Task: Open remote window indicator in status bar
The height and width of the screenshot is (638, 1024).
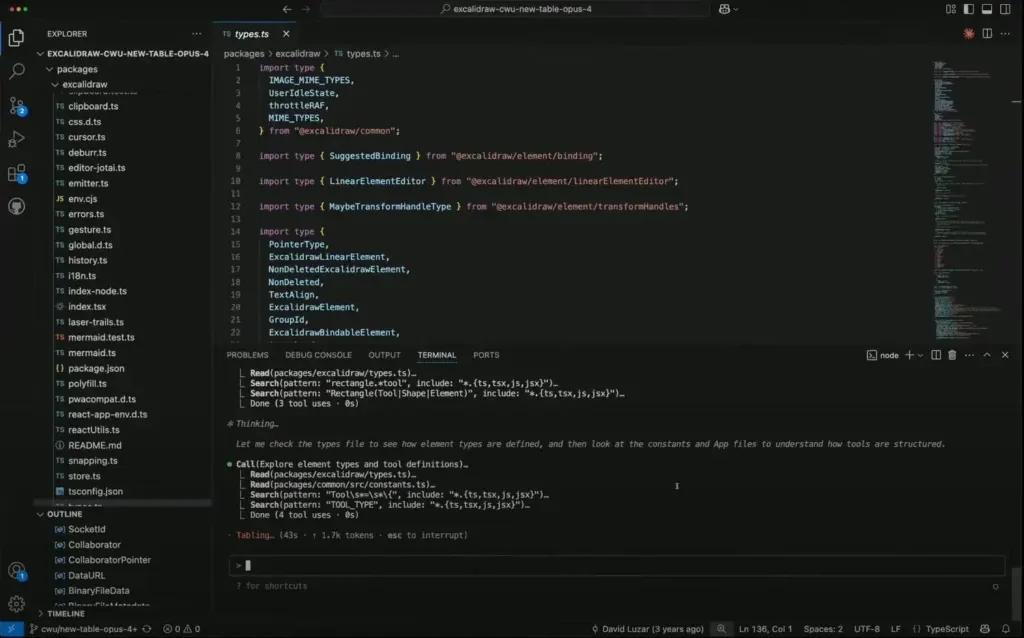Action: pyautogui.click(x=11, y=630)
